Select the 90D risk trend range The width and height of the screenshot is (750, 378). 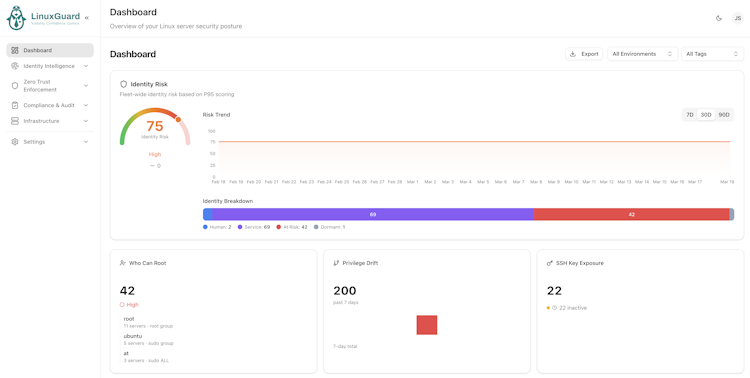(724, 115)
